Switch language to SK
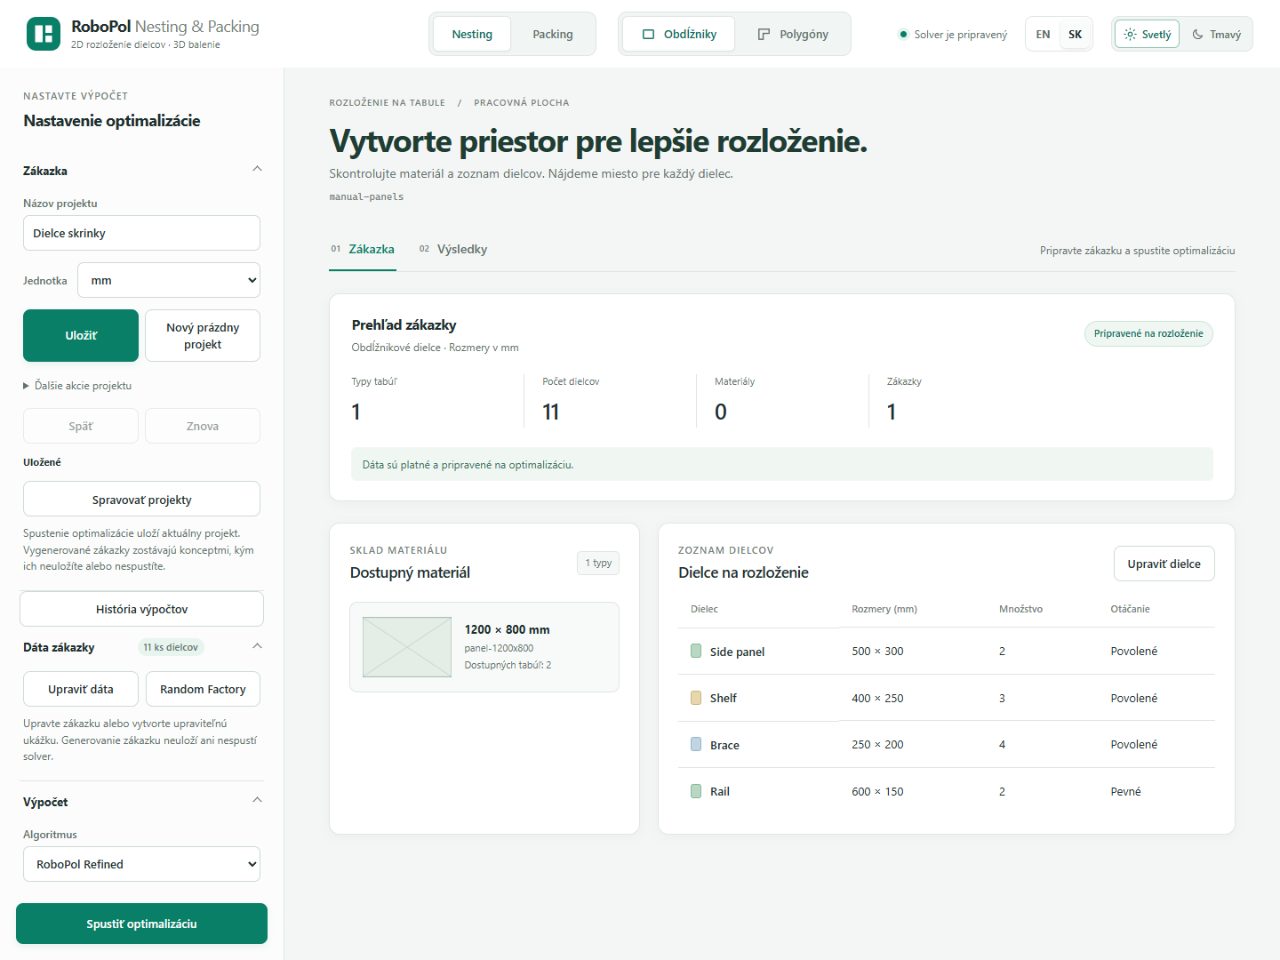Screen dimensions: 1280x960 [x=1075, y=34]
